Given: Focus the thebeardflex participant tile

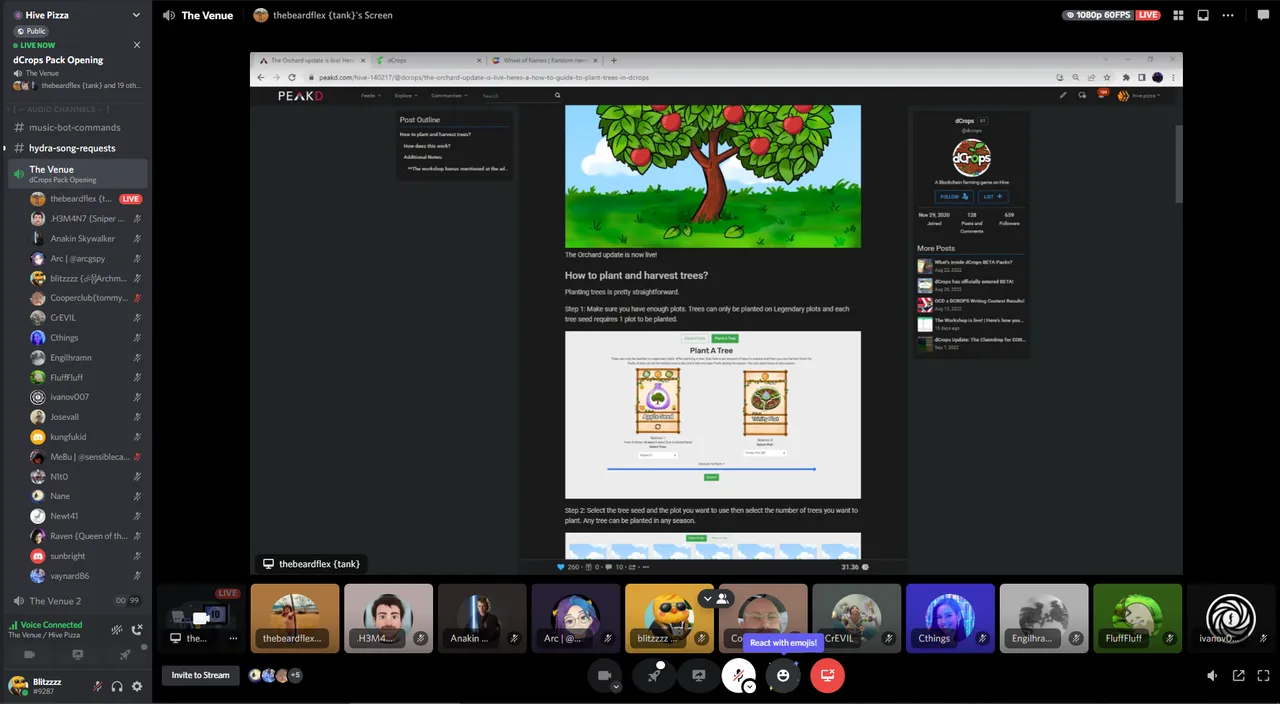Looking at the screenshot, I should 295,618.
